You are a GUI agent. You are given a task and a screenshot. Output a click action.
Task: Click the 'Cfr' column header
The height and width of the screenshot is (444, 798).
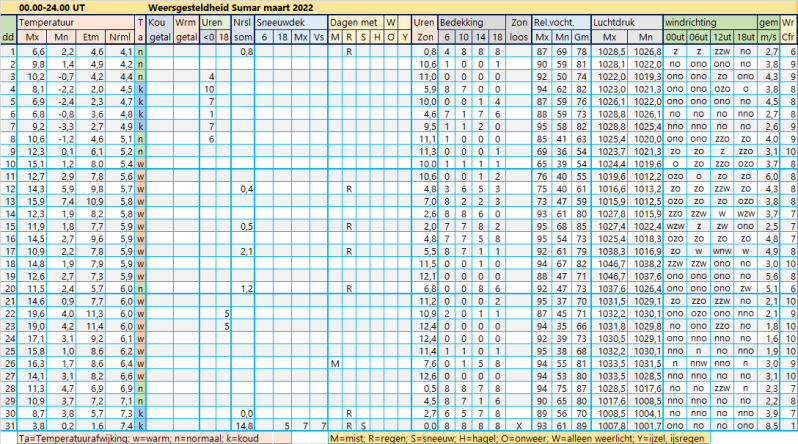tap(788, 36)
